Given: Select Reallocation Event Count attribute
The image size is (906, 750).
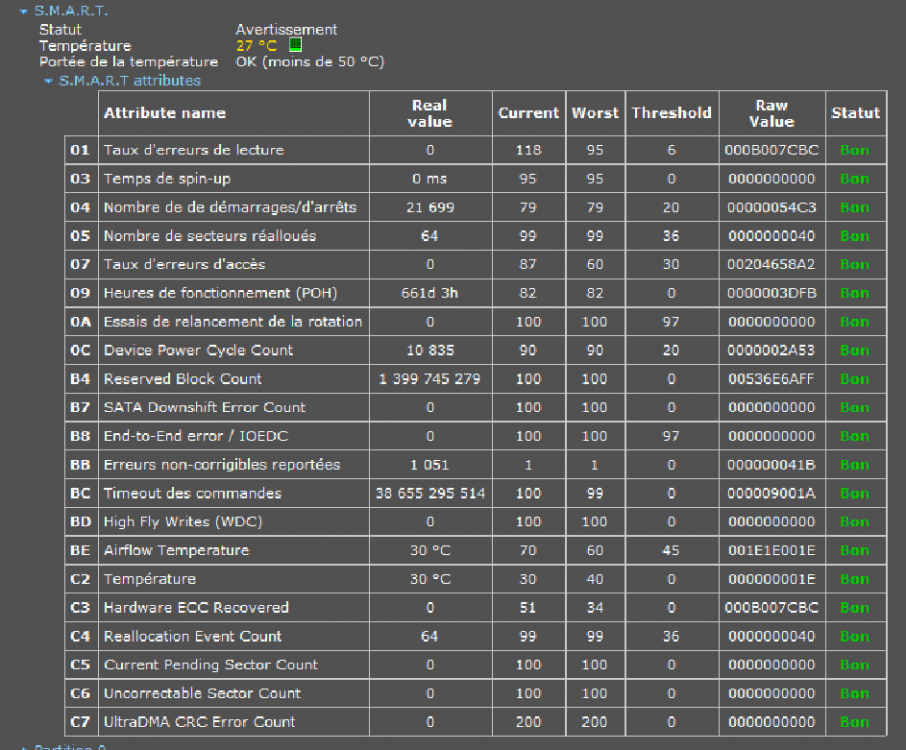Looking at the screenshot, I should [192, 636].
